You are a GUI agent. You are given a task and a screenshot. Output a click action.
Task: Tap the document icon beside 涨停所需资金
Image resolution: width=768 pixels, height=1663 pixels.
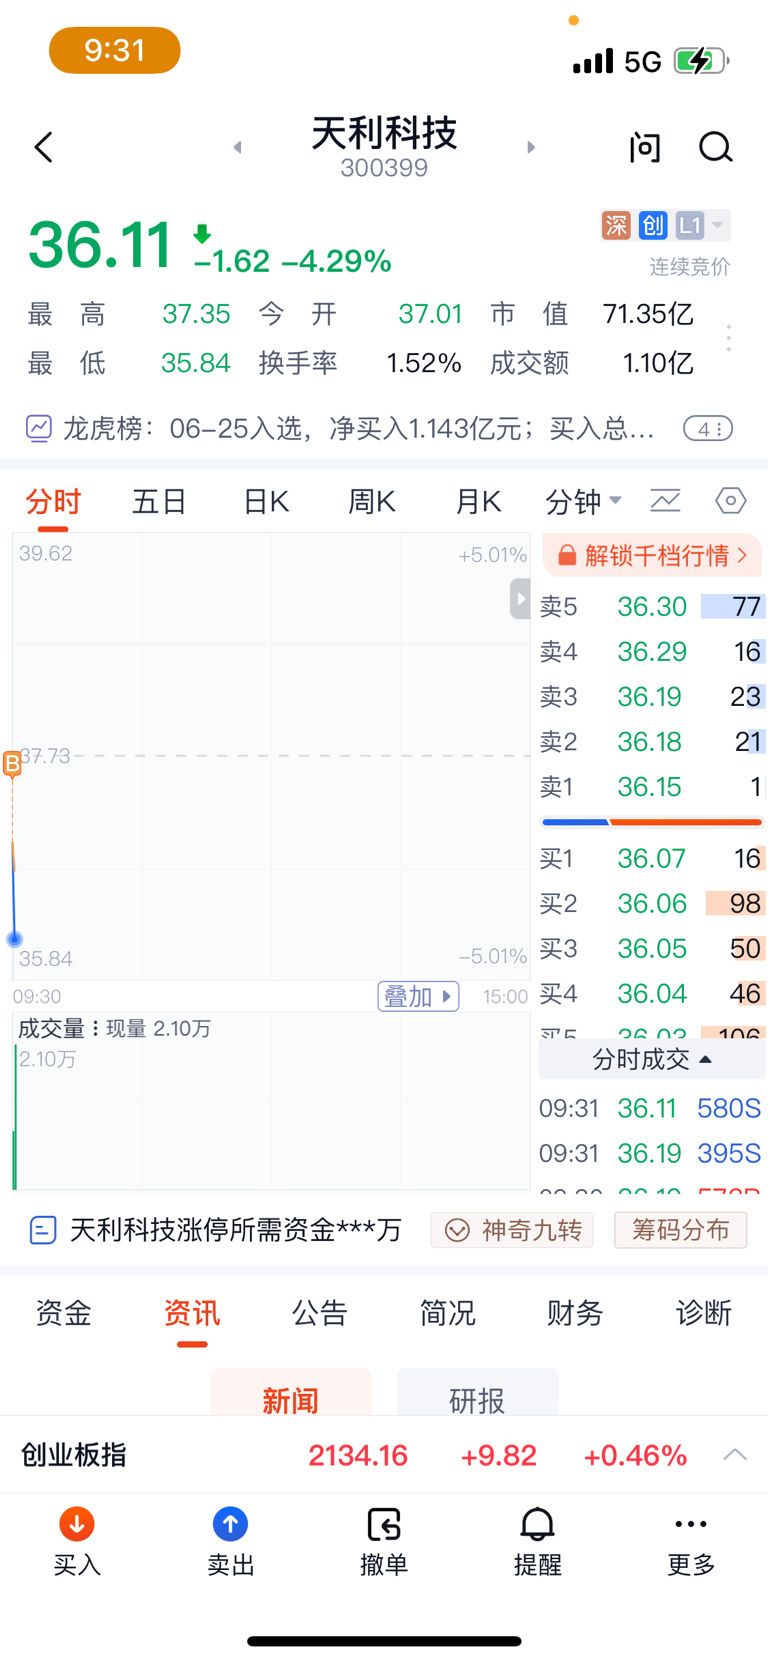(x=43, y=1230)
